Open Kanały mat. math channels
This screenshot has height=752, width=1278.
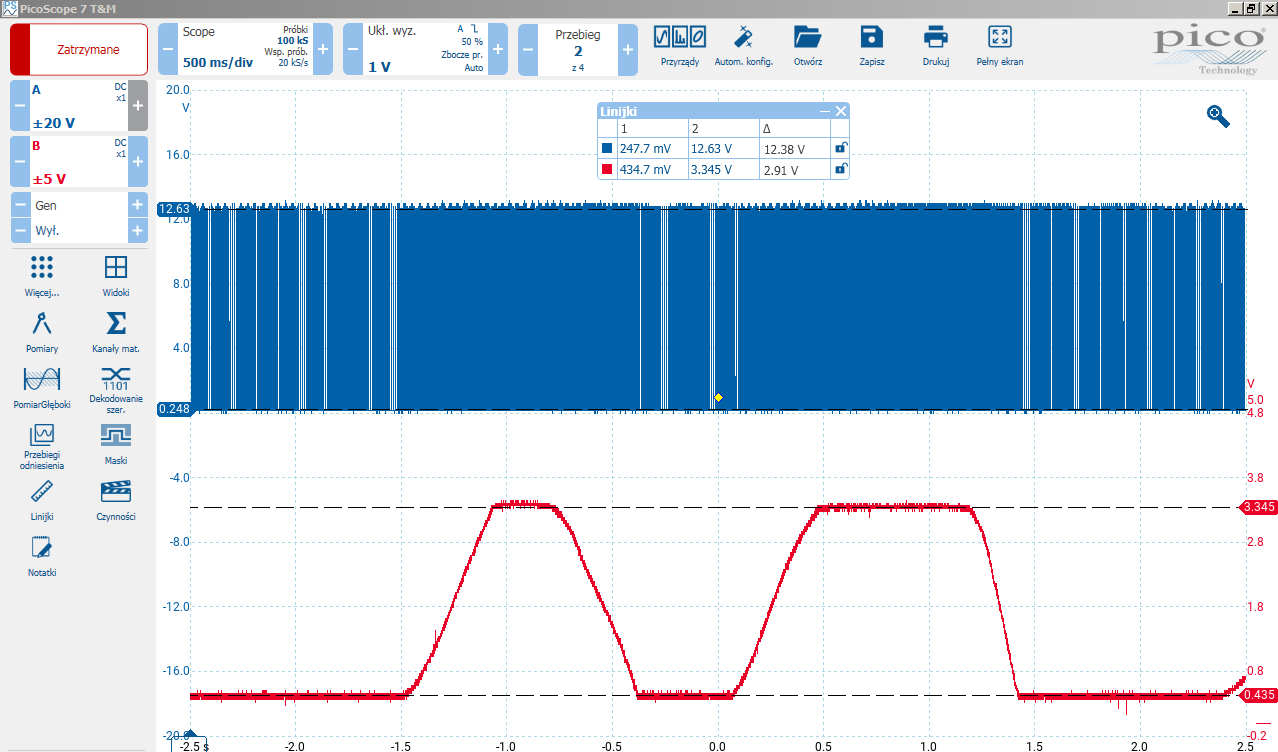(x=116, y=332)
